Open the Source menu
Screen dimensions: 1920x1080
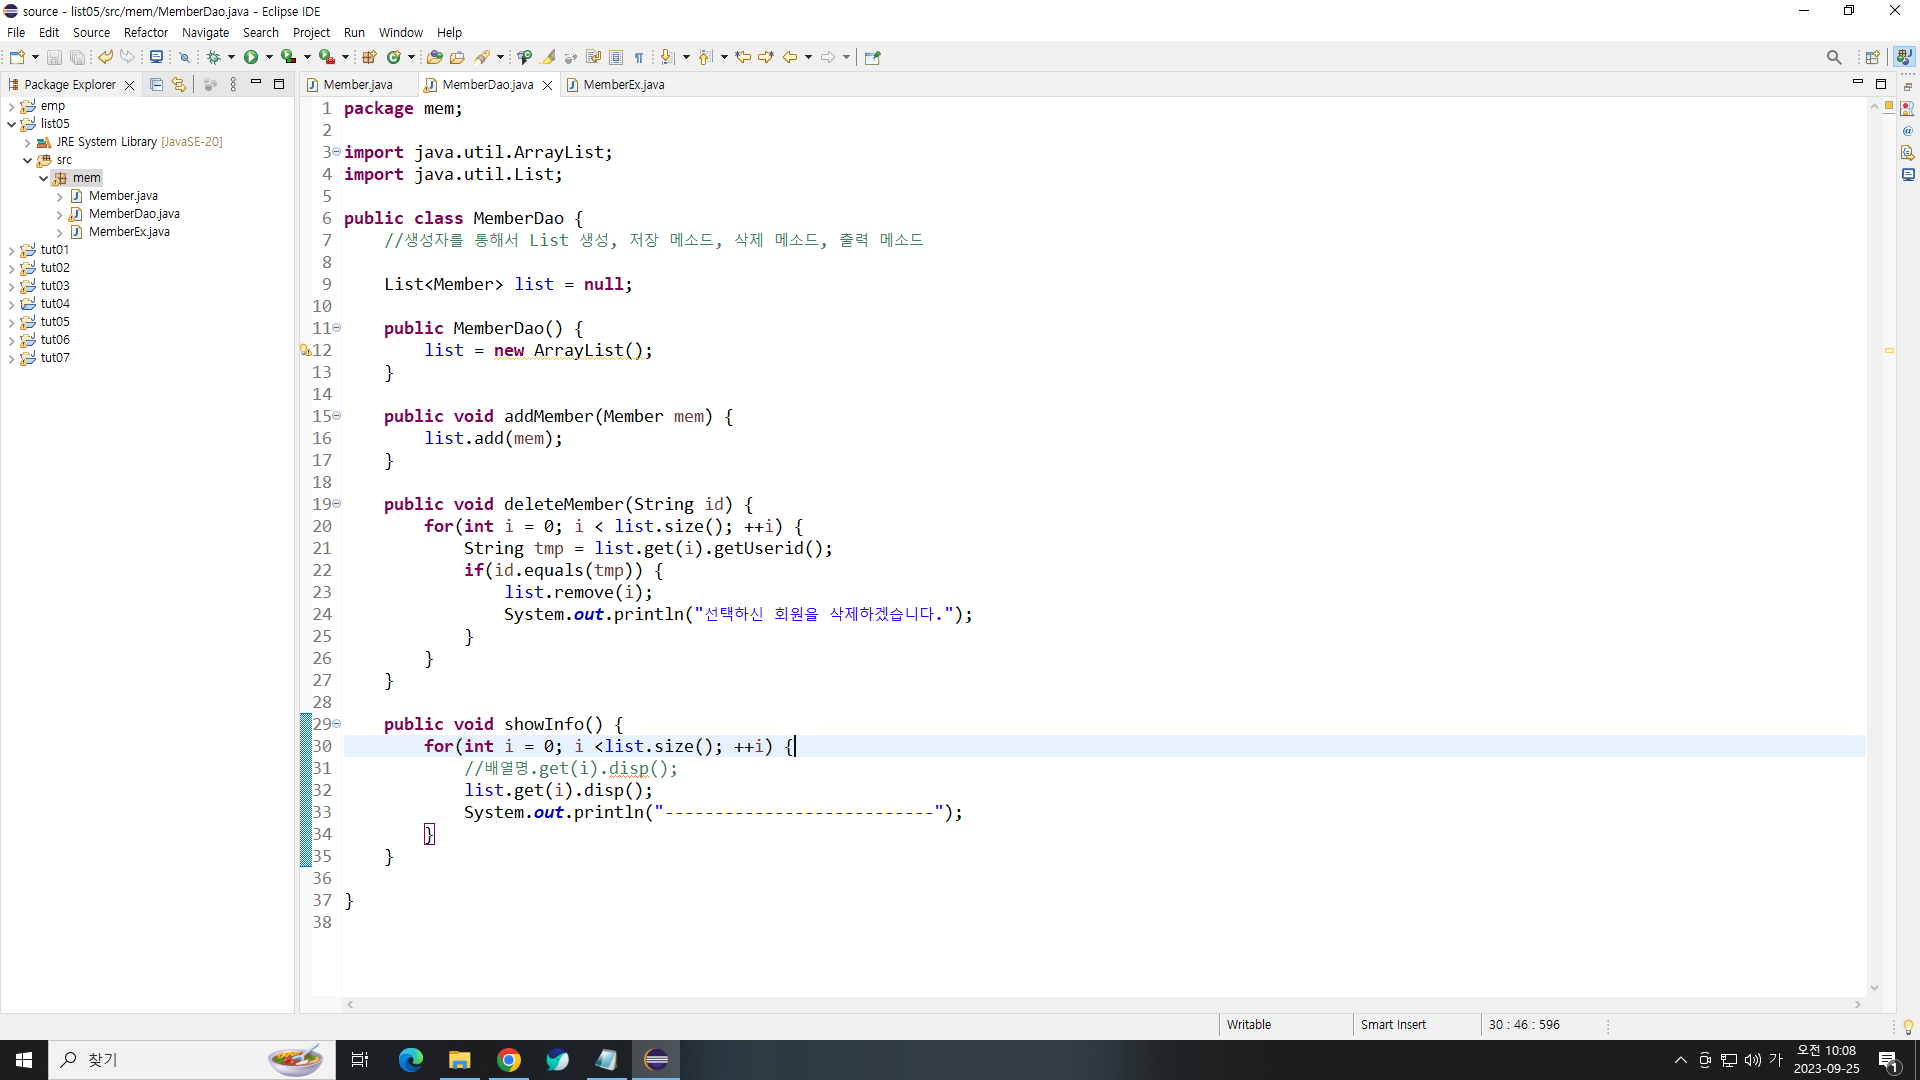[91, 32]
